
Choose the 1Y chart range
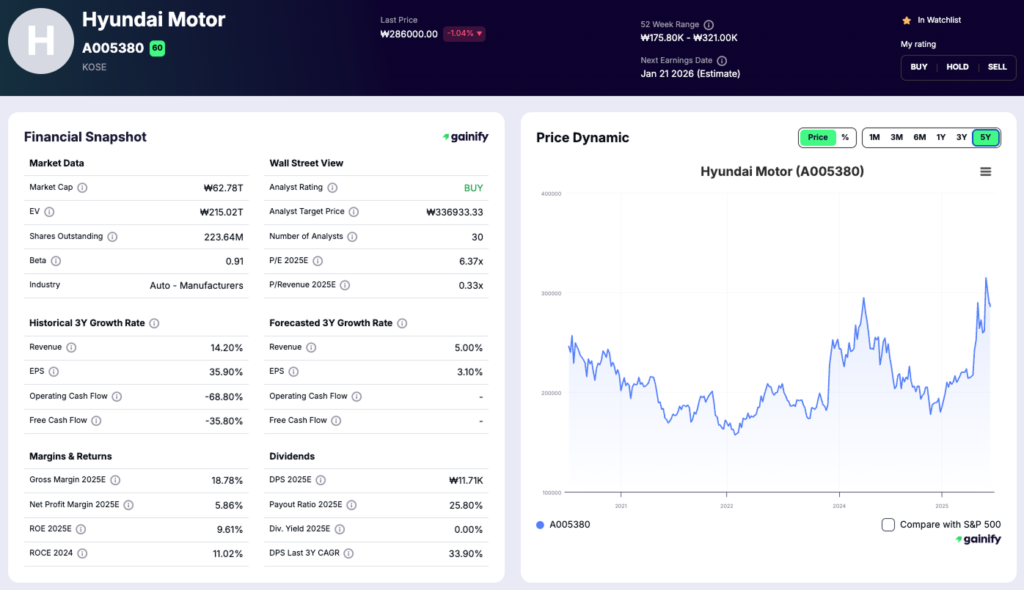click(x=940, y=137)
